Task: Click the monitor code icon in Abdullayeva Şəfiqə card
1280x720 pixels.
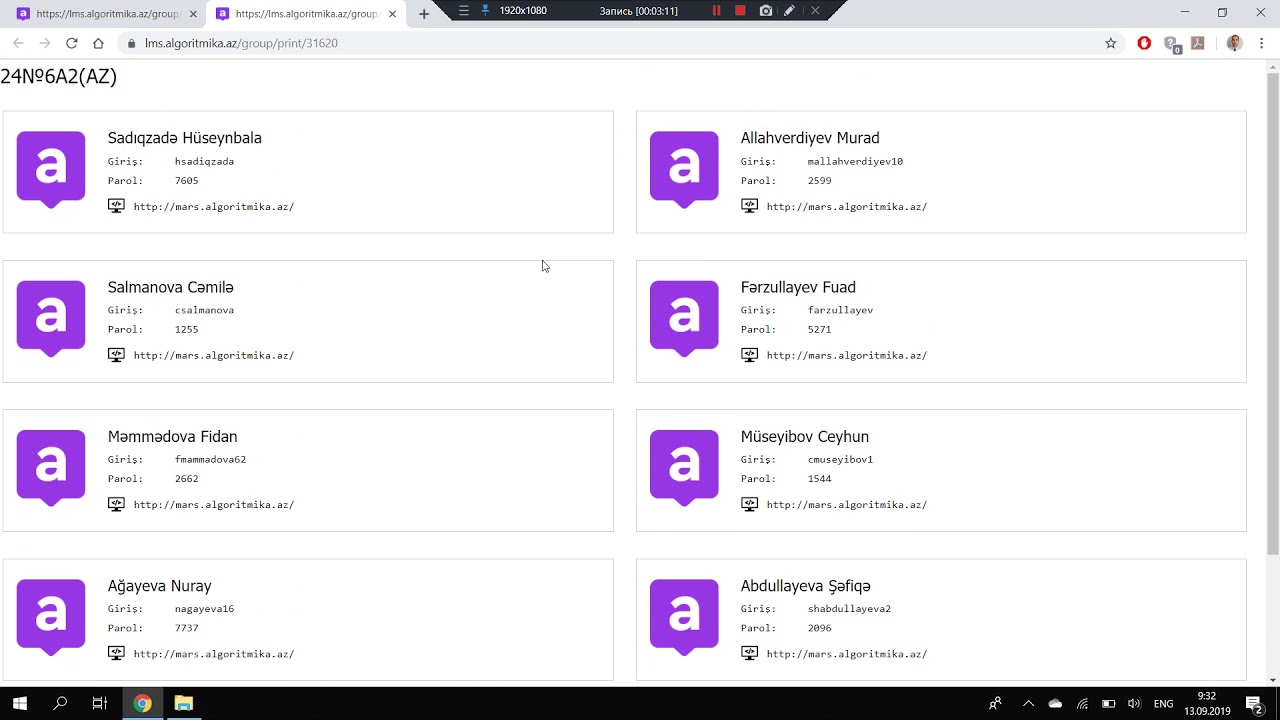Action: (x=749, y=653)
